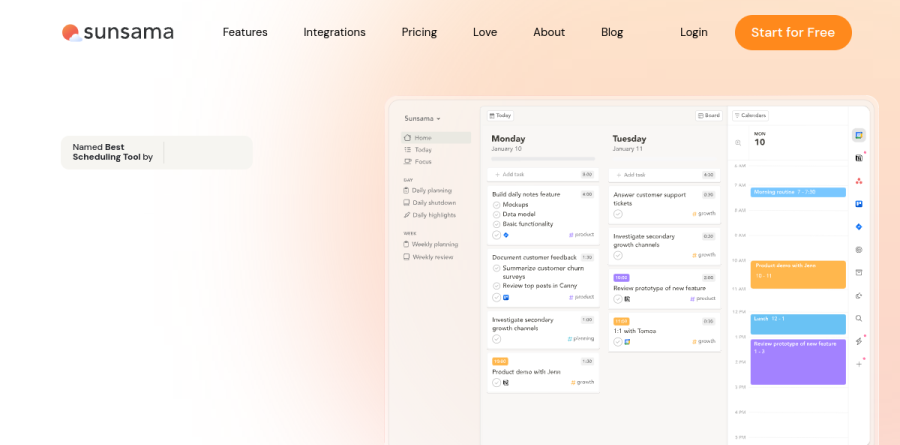Click Add task under Monday

point(543,175)
